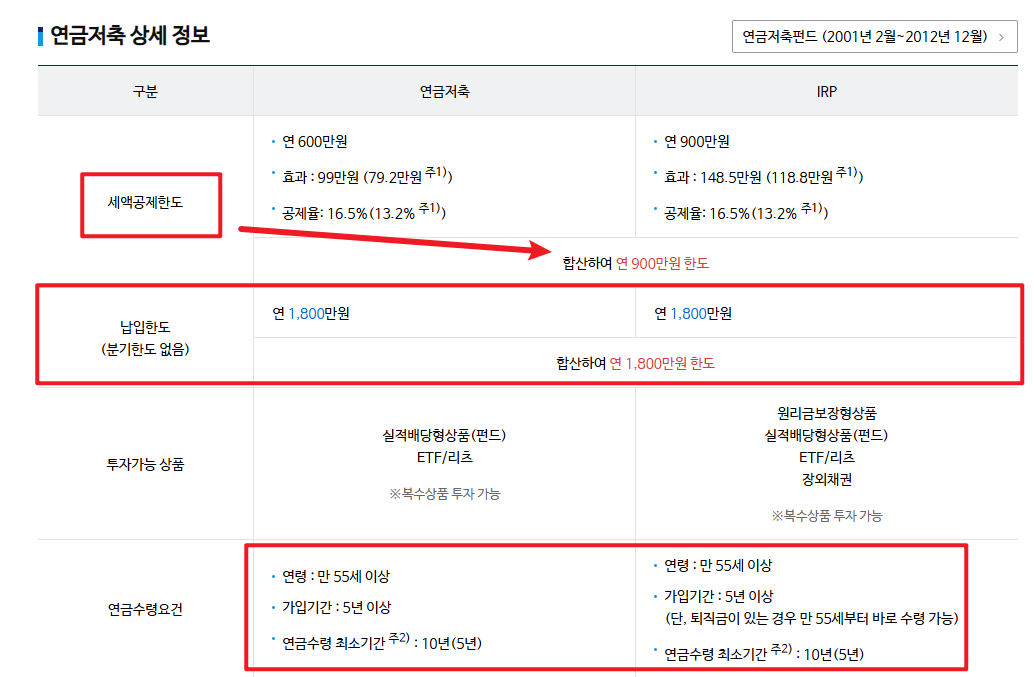Click footnote 주1) after 13.2% in 연금저축 column

click(x=428, y=208)
